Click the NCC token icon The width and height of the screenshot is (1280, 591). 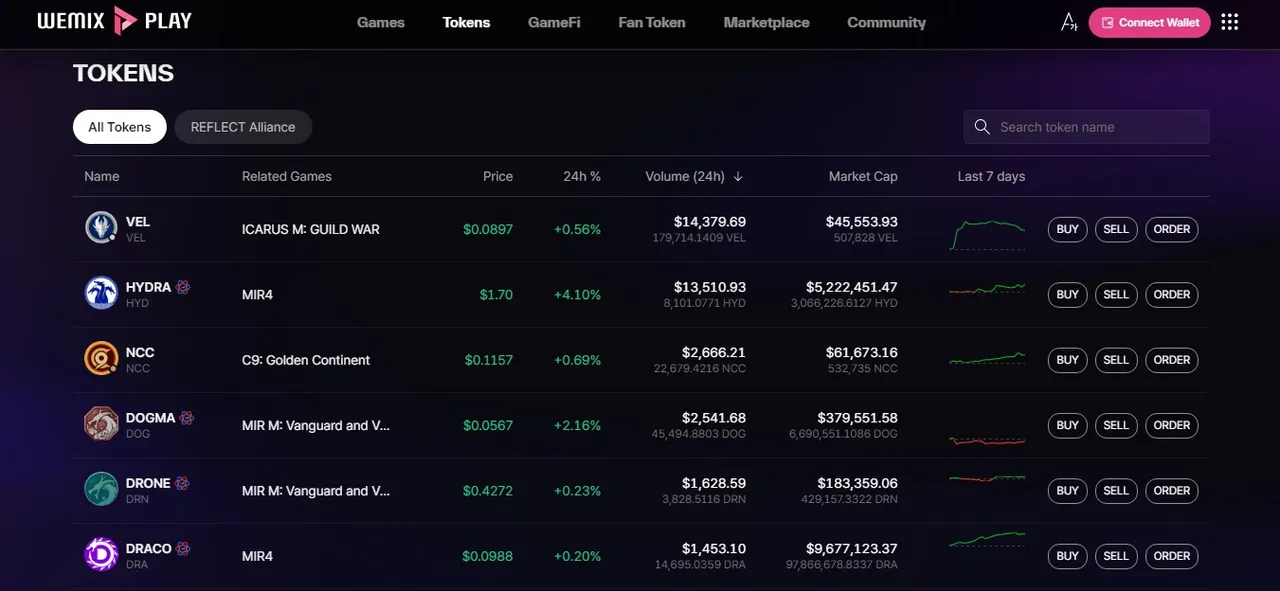point(101,360)
